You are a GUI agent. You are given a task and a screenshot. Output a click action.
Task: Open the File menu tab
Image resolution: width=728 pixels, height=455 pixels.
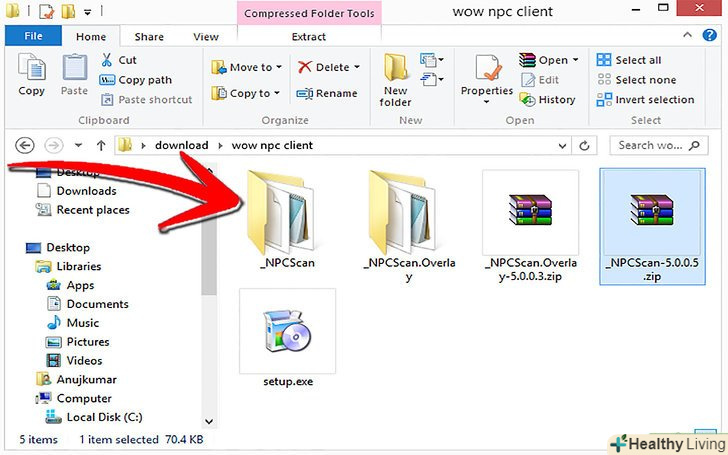[33, 36]
